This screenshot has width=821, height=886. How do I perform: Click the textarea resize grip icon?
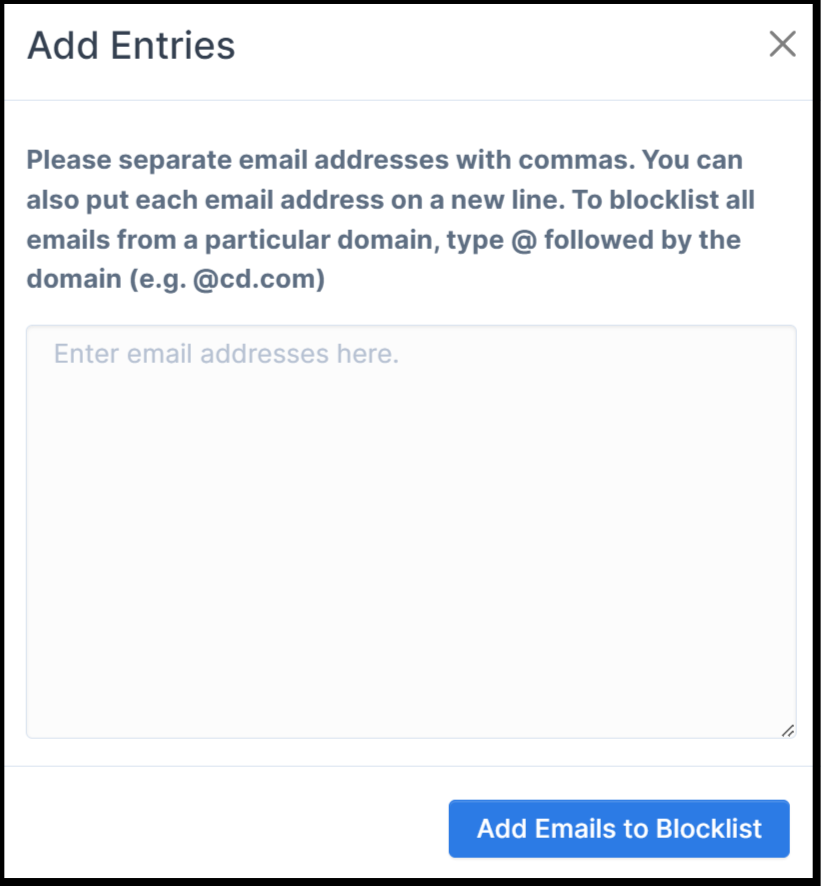pyautogui.click(x=787, y=730)
